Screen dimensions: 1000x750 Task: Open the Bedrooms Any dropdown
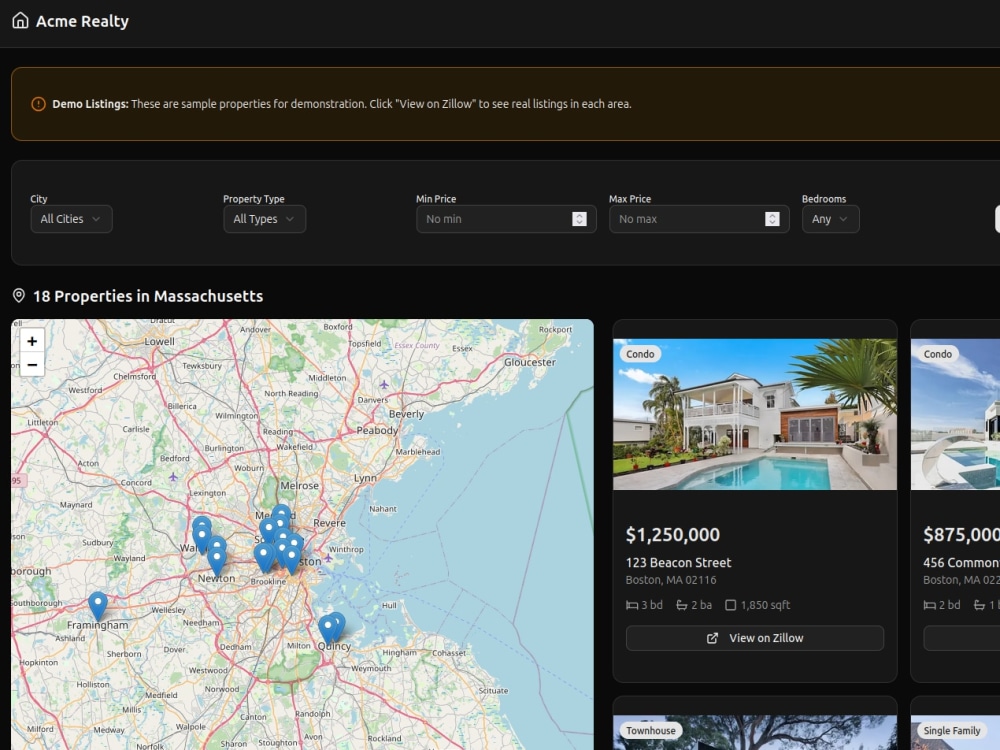point(830,219)
